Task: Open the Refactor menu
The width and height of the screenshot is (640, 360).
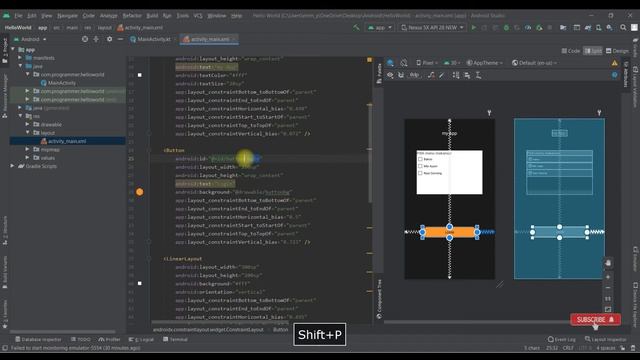Action: (132, 16)
